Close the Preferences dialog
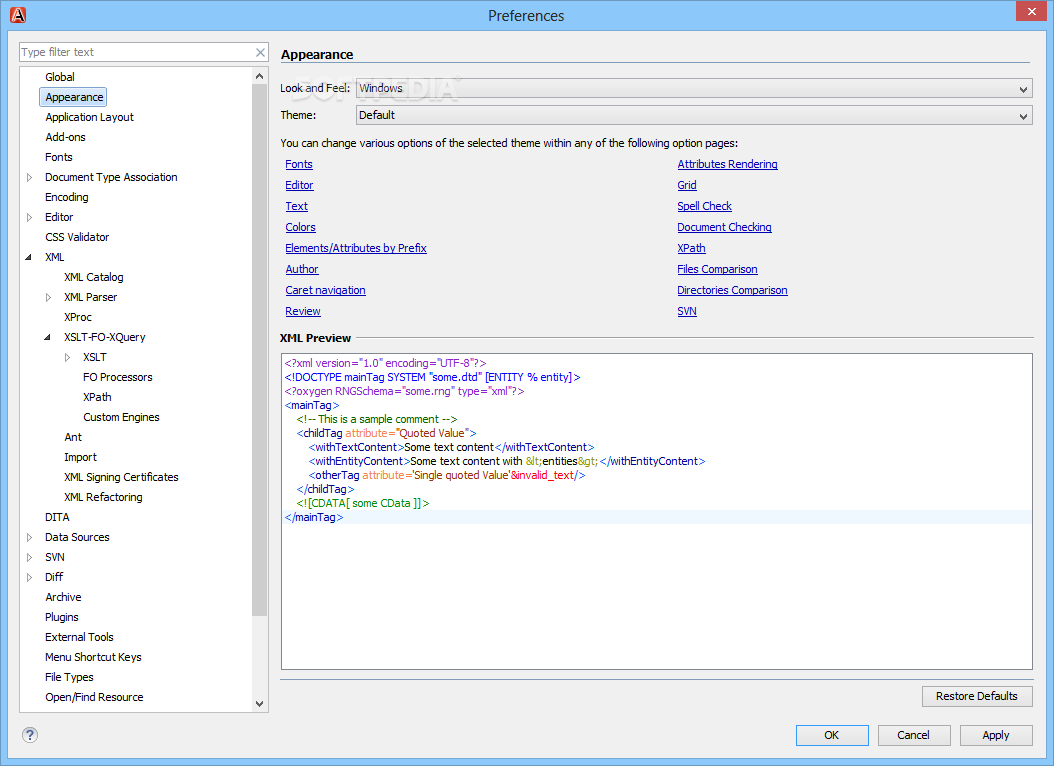Screen dimensions: 1054x766 pyautogui.click(x=1031, y=11)
